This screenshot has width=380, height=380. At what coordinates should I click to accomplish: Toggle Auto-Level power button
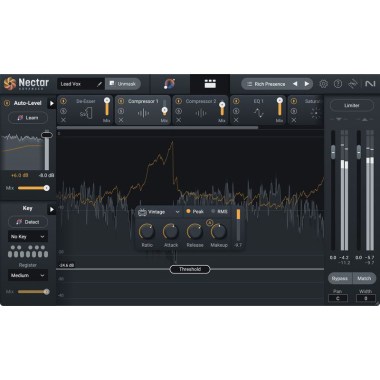[7, 103]
